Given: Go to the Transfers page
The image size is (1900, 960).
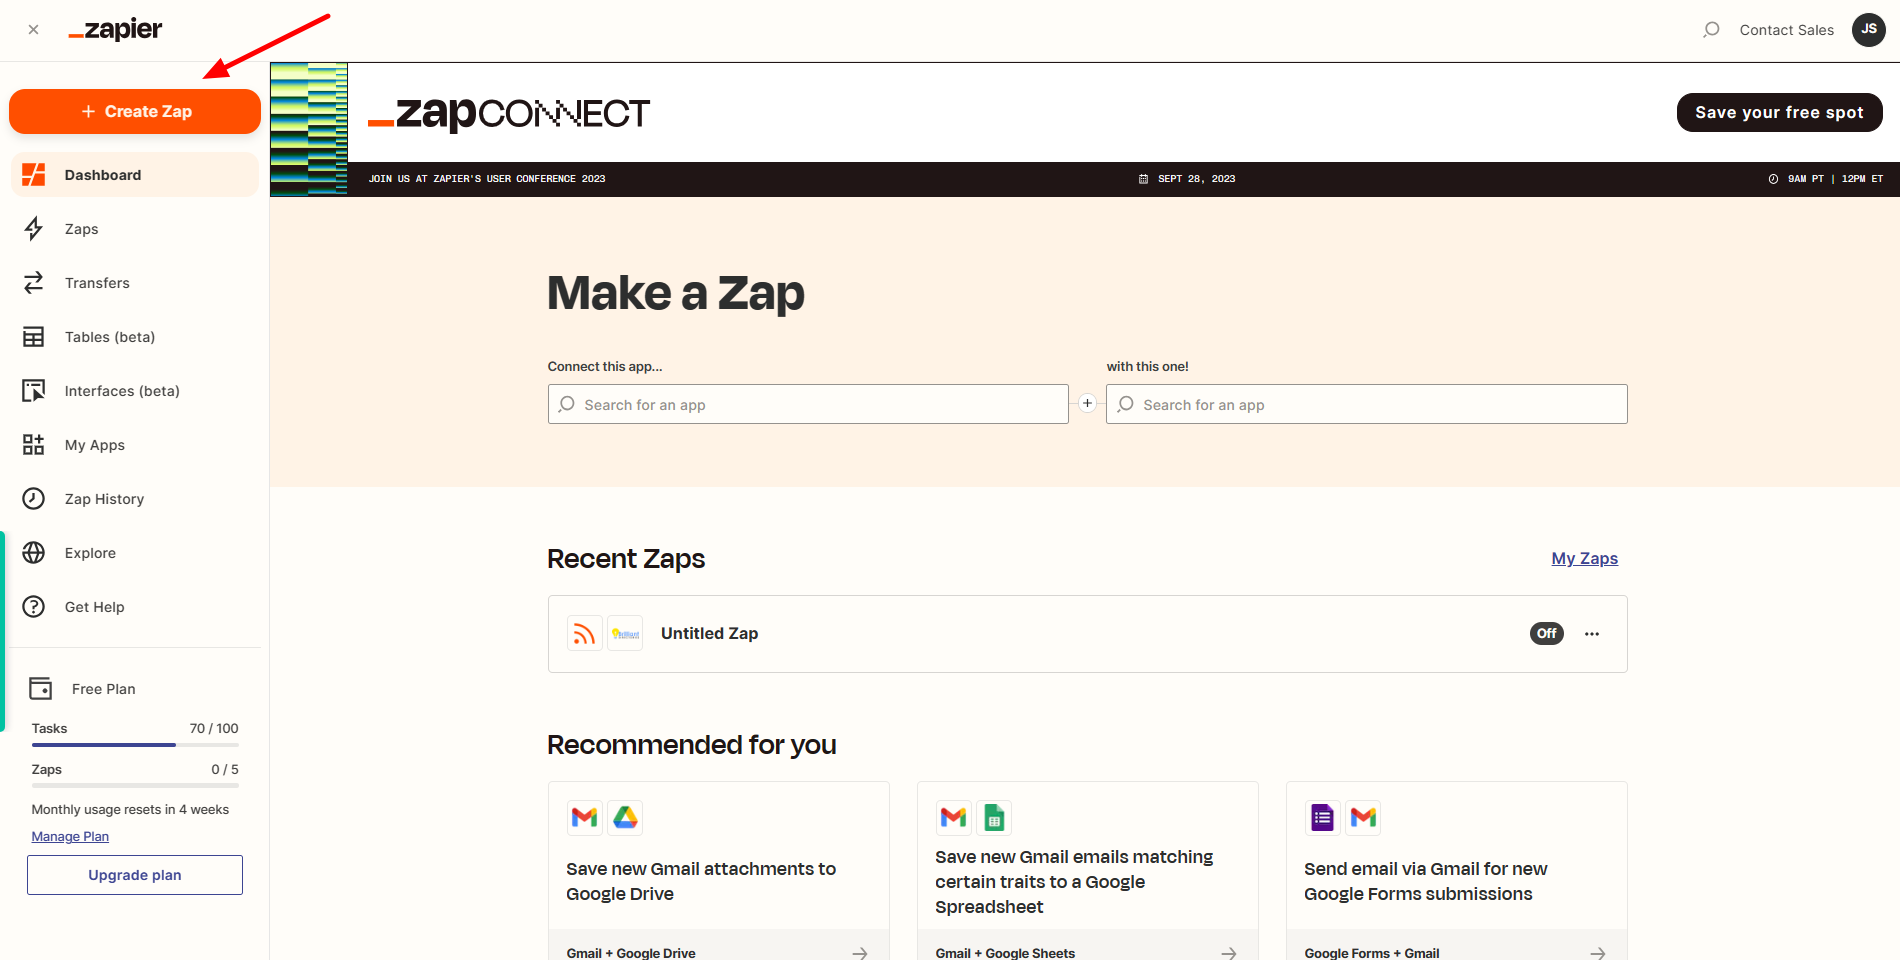Looking at the screenshot, I should (135, 283).
